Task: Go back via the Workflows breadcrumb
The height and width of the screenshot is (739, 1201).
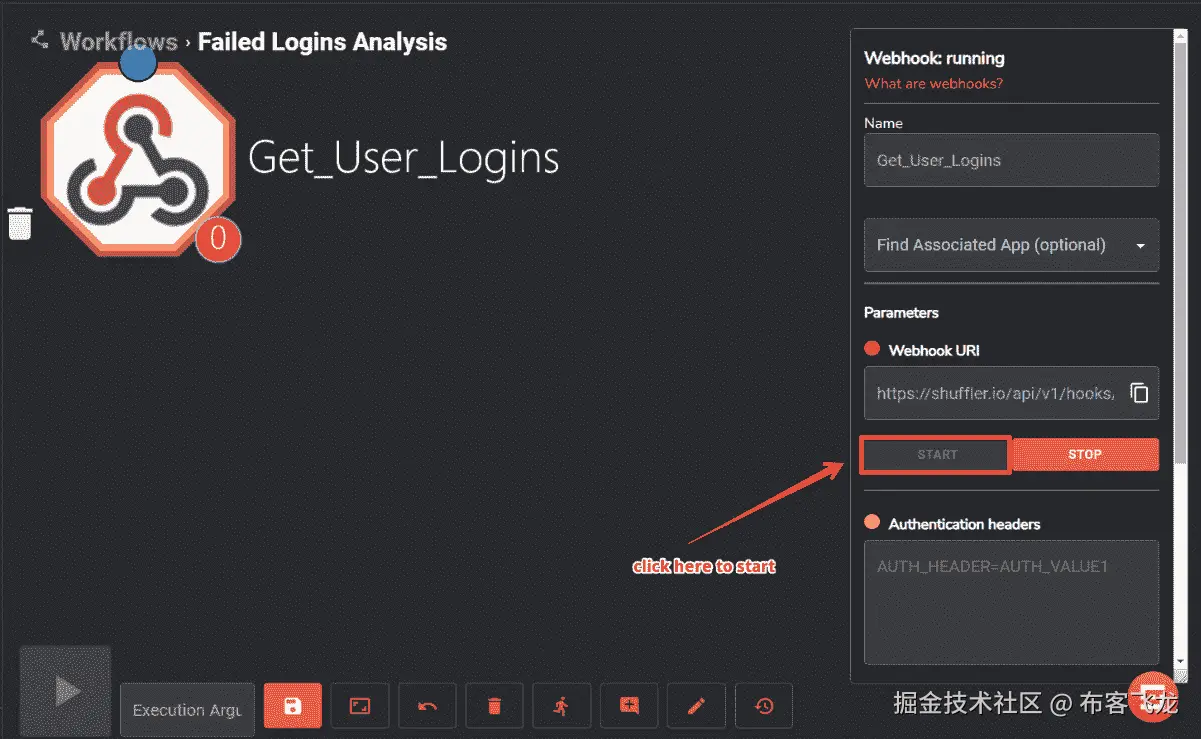Action: pyautogui.click(x=119, y=41)
